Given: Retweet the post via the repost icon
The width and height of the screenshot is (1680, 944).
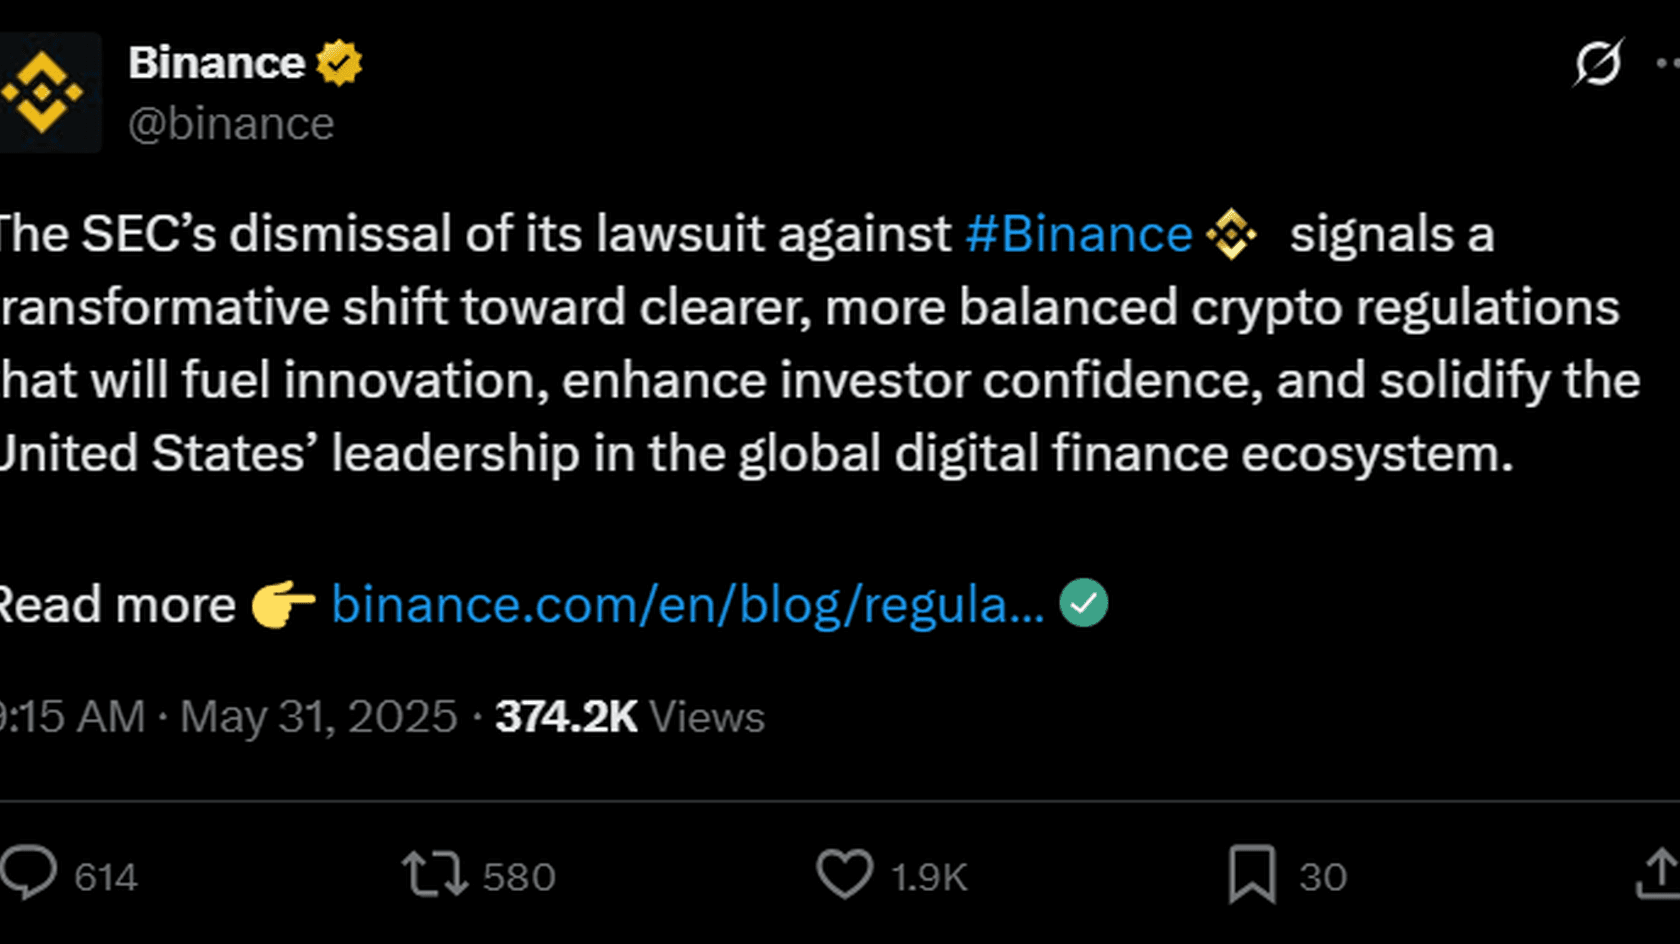Looking at the screenshot, I should click(437, 875).
